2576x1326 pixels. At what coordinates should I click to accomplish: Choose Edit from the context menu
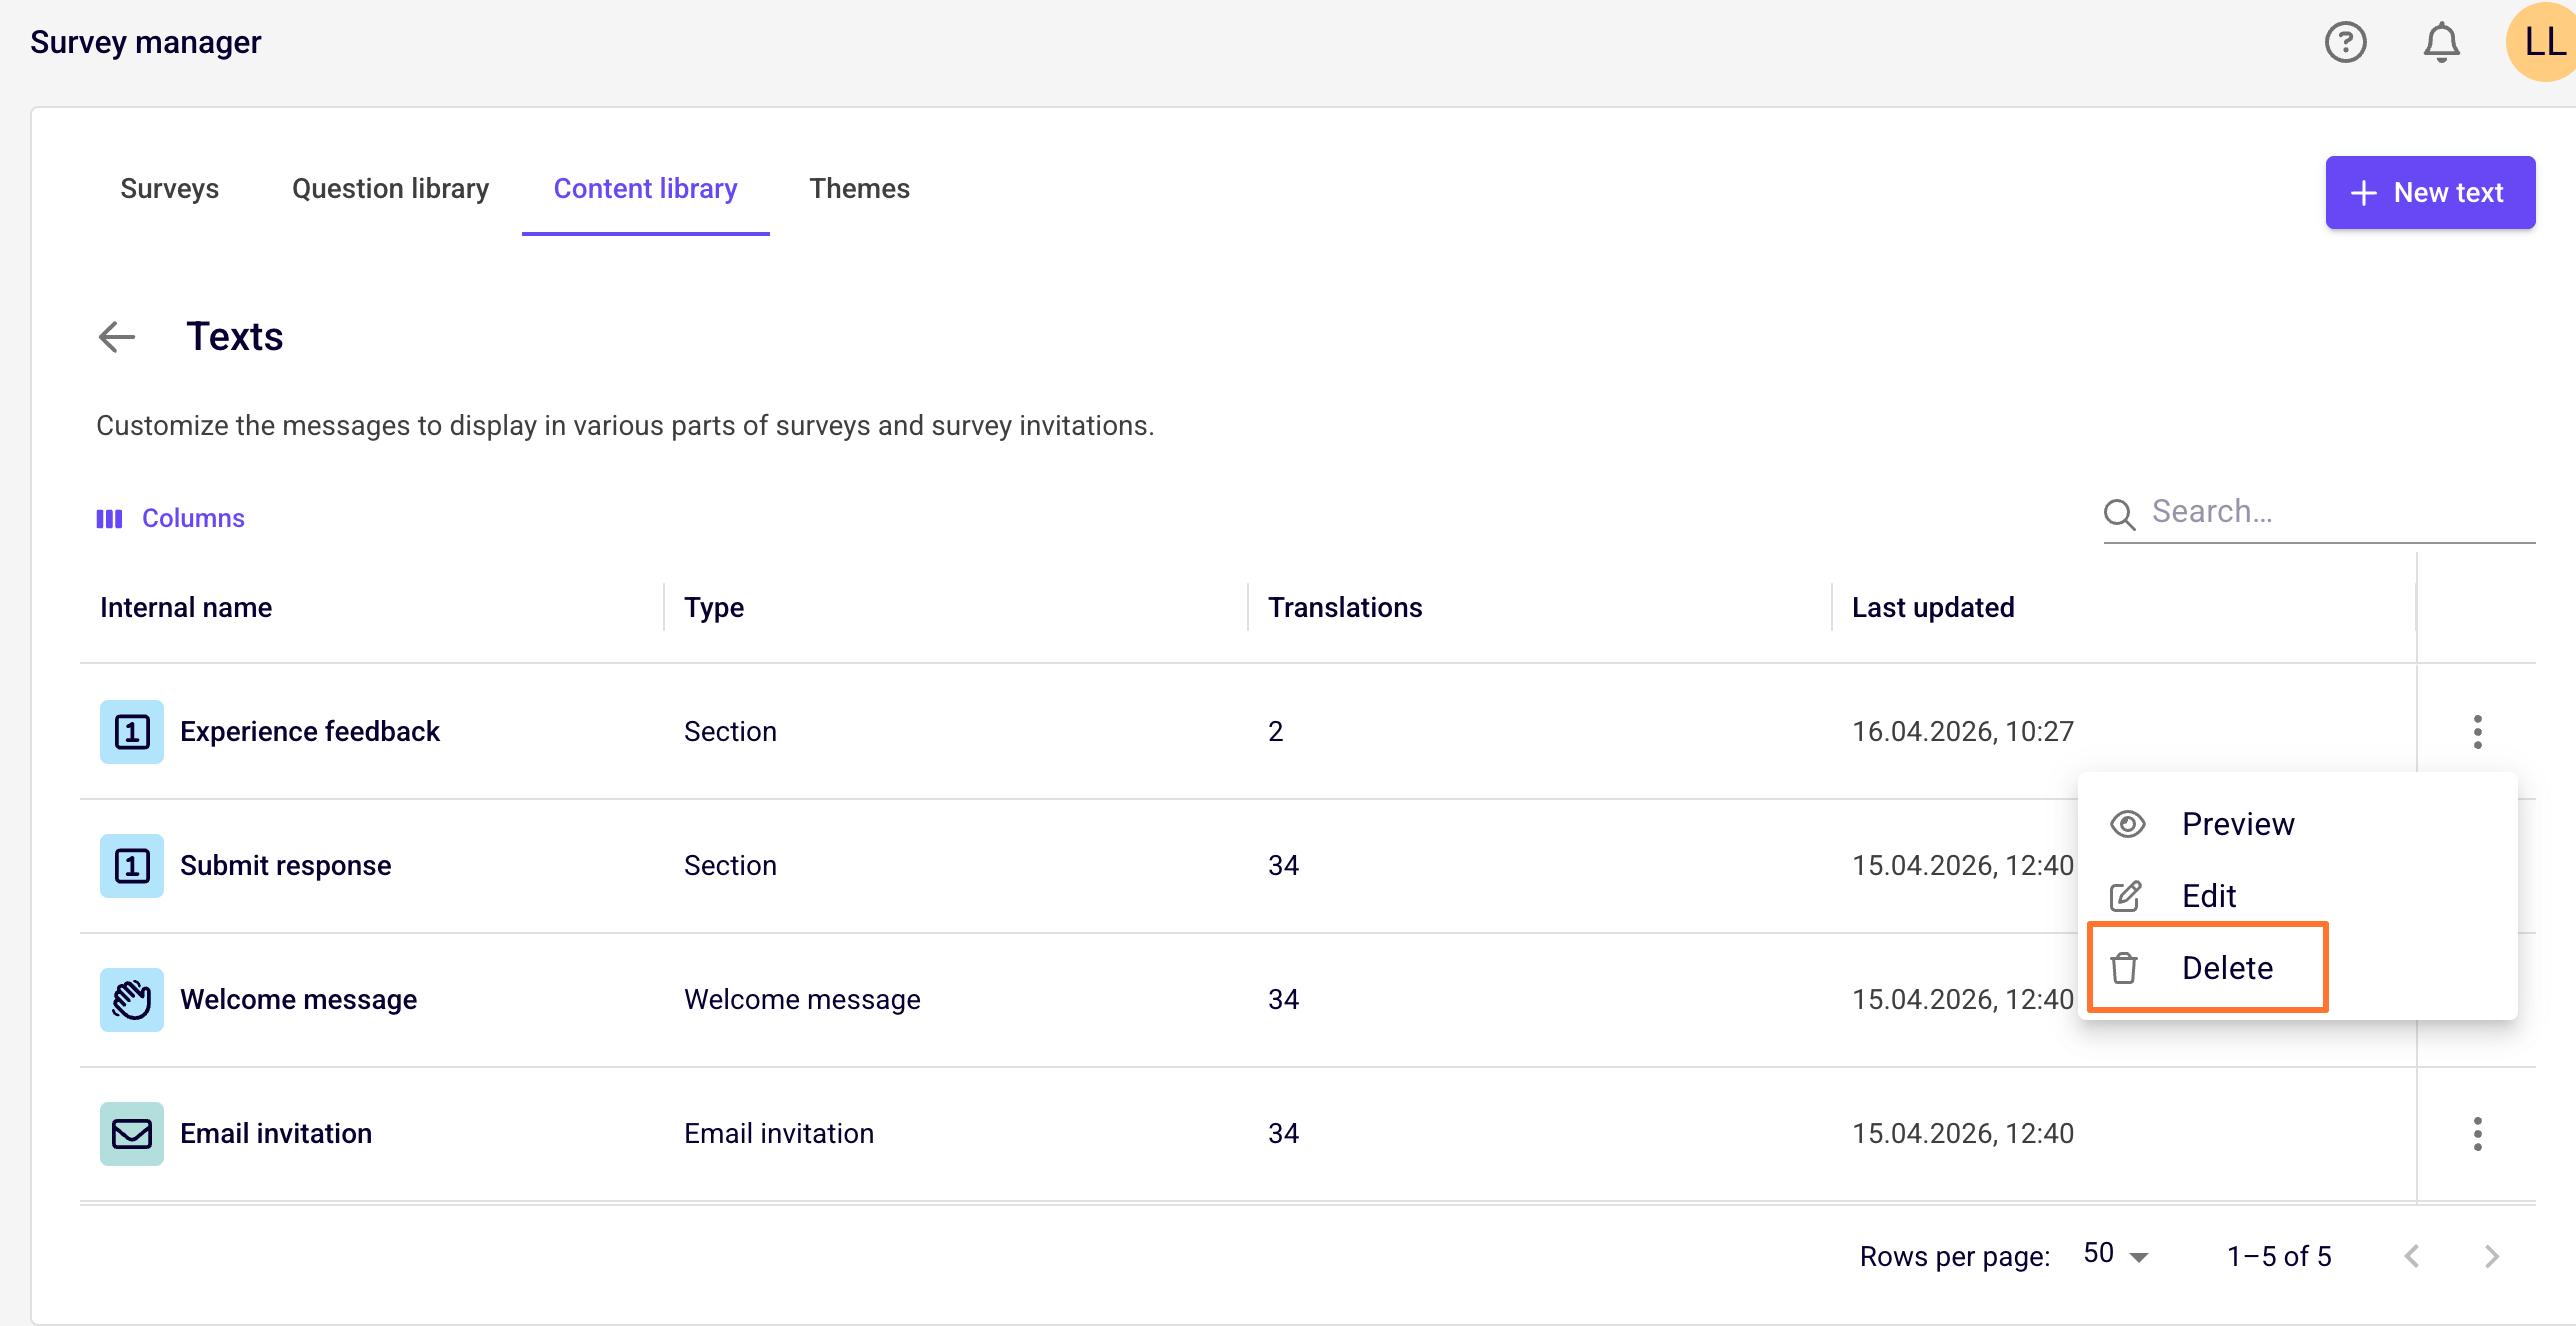coord(2297,896)
